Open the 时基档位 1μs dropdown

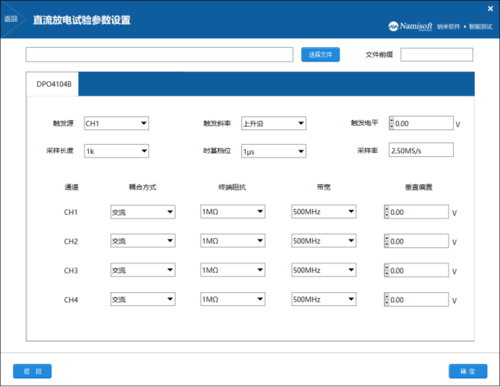pos(274,151)
